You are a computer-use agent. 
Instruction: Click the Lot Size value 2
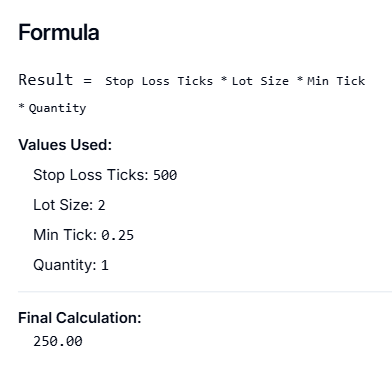click(x=101, y=205)
